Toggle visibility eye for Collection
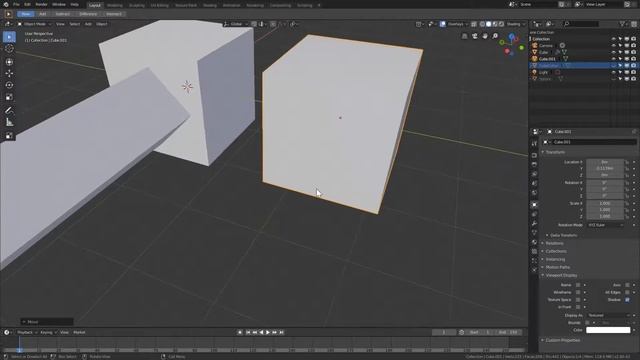The height and width of the screenshot is (360, 640). click(613, 39)
